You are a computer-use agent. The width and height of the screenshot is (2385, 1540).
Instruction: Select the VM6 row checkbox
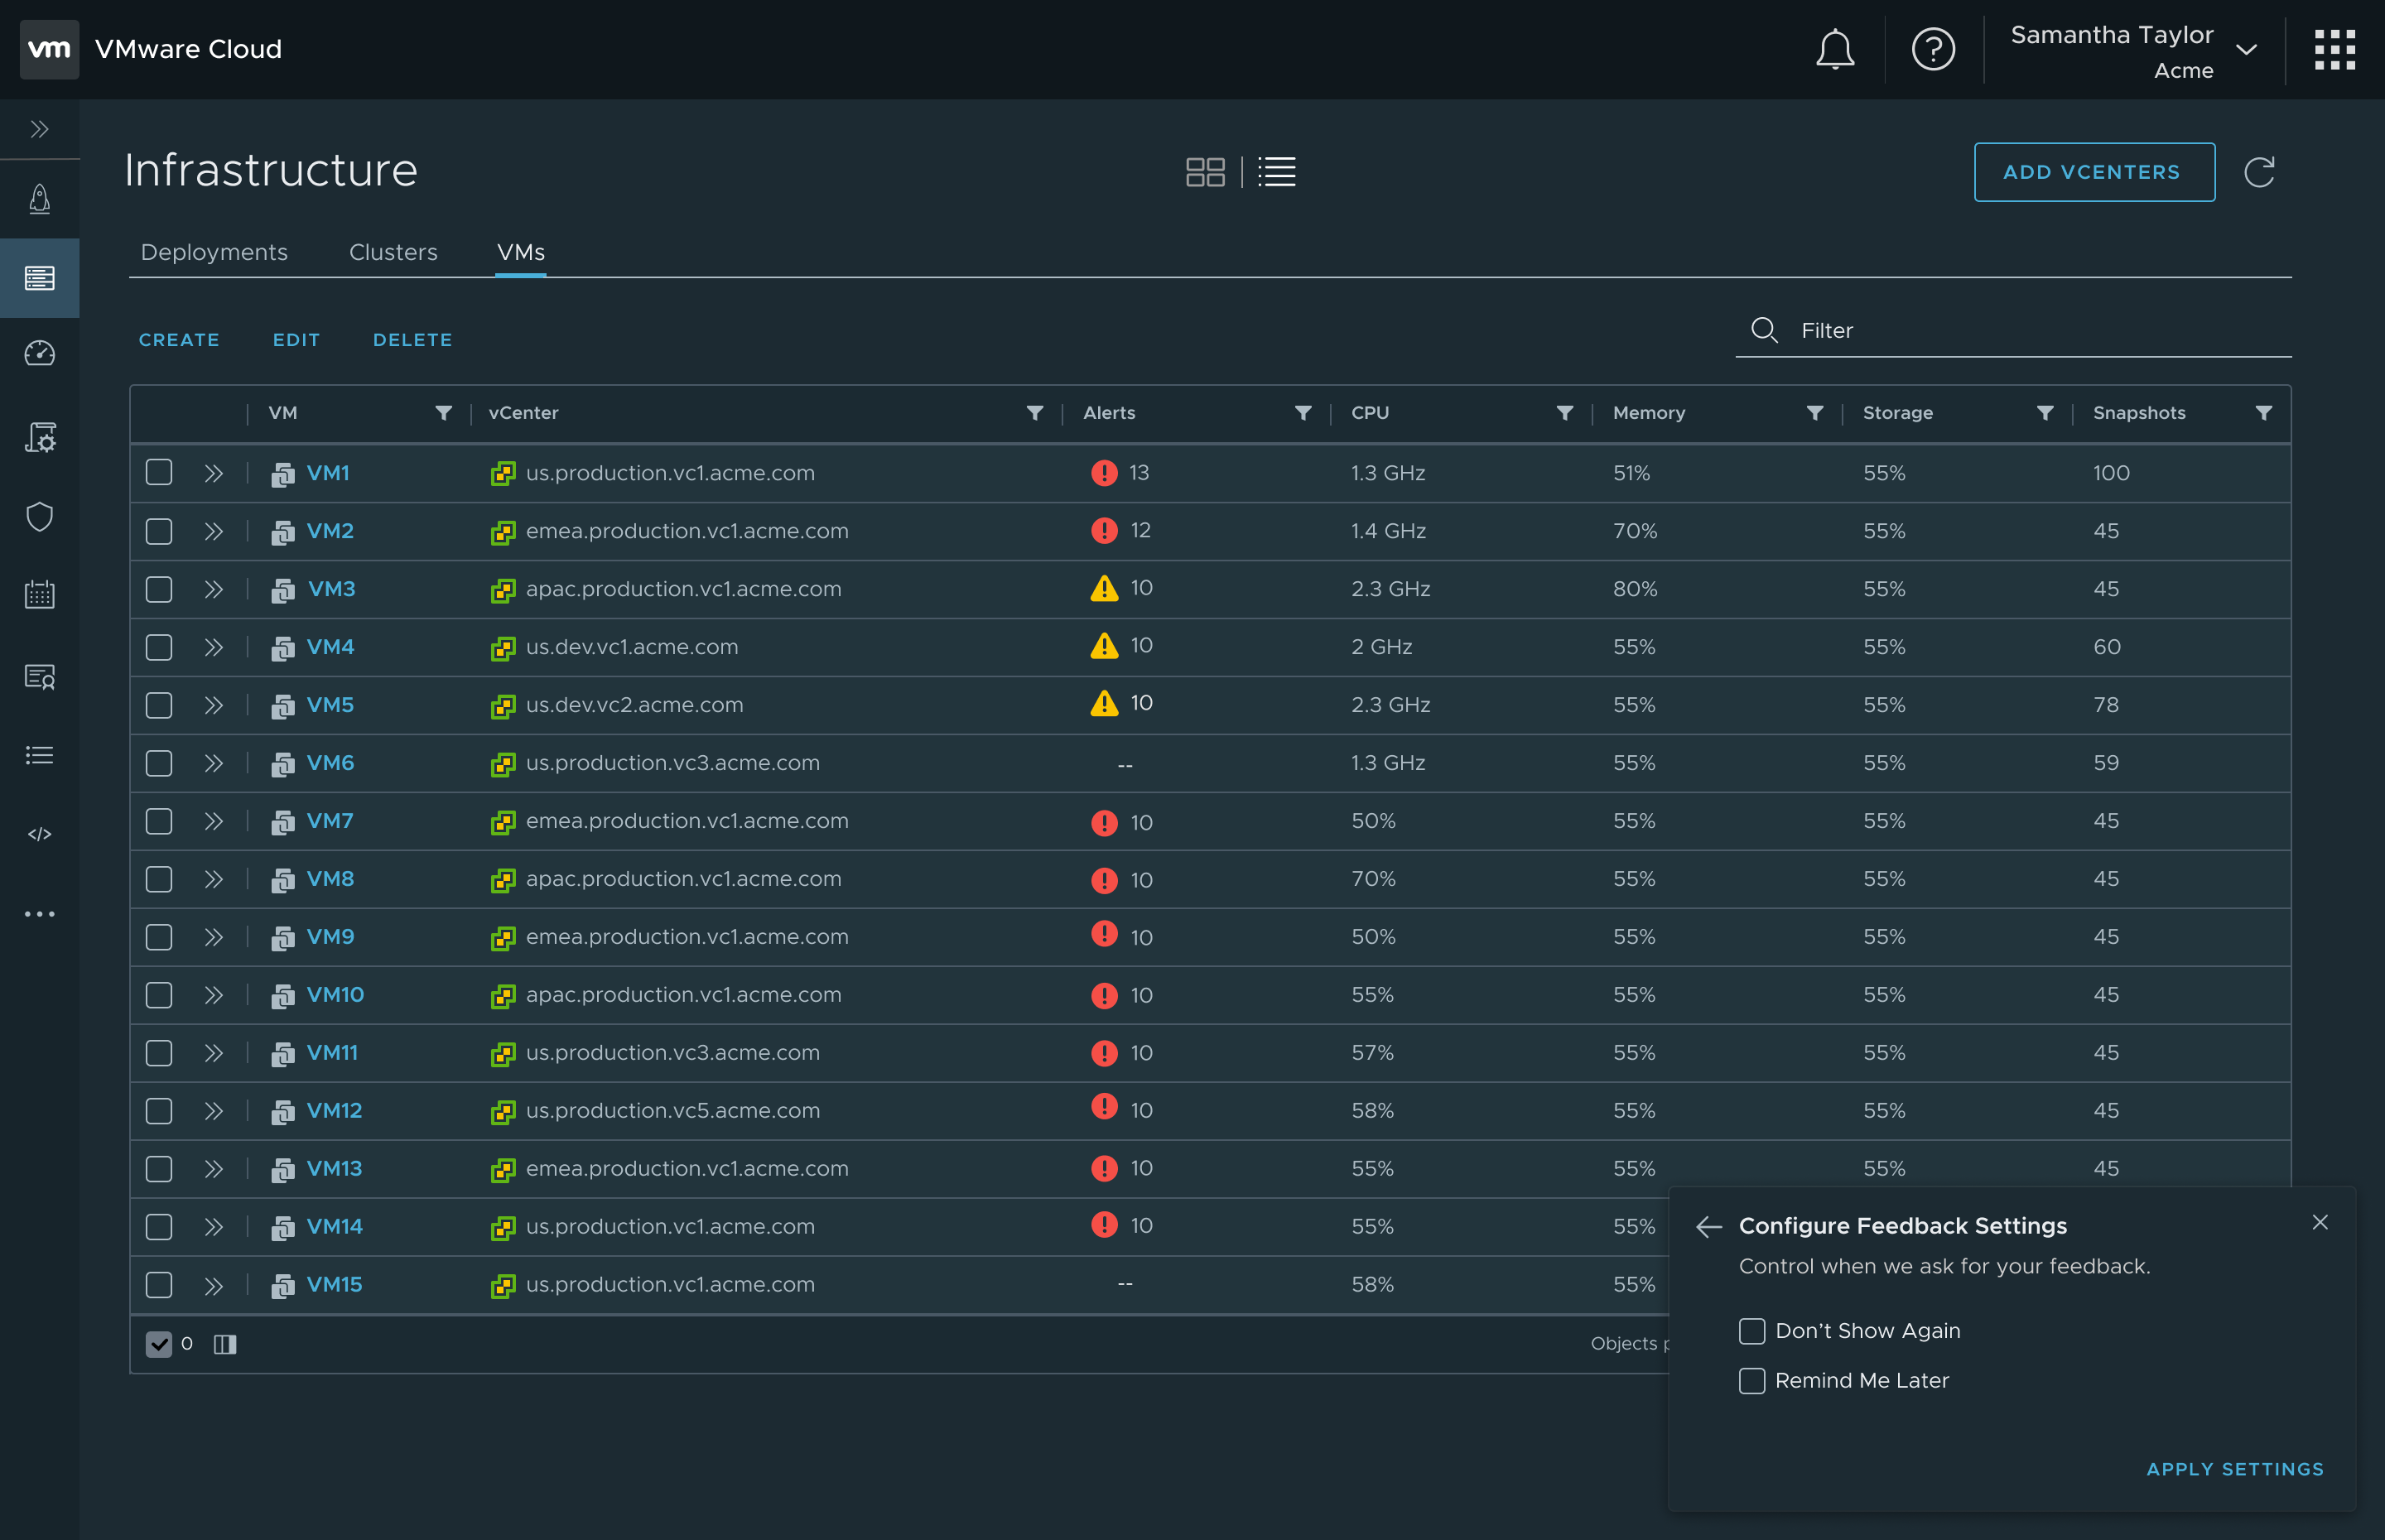(x=159, y=762)
